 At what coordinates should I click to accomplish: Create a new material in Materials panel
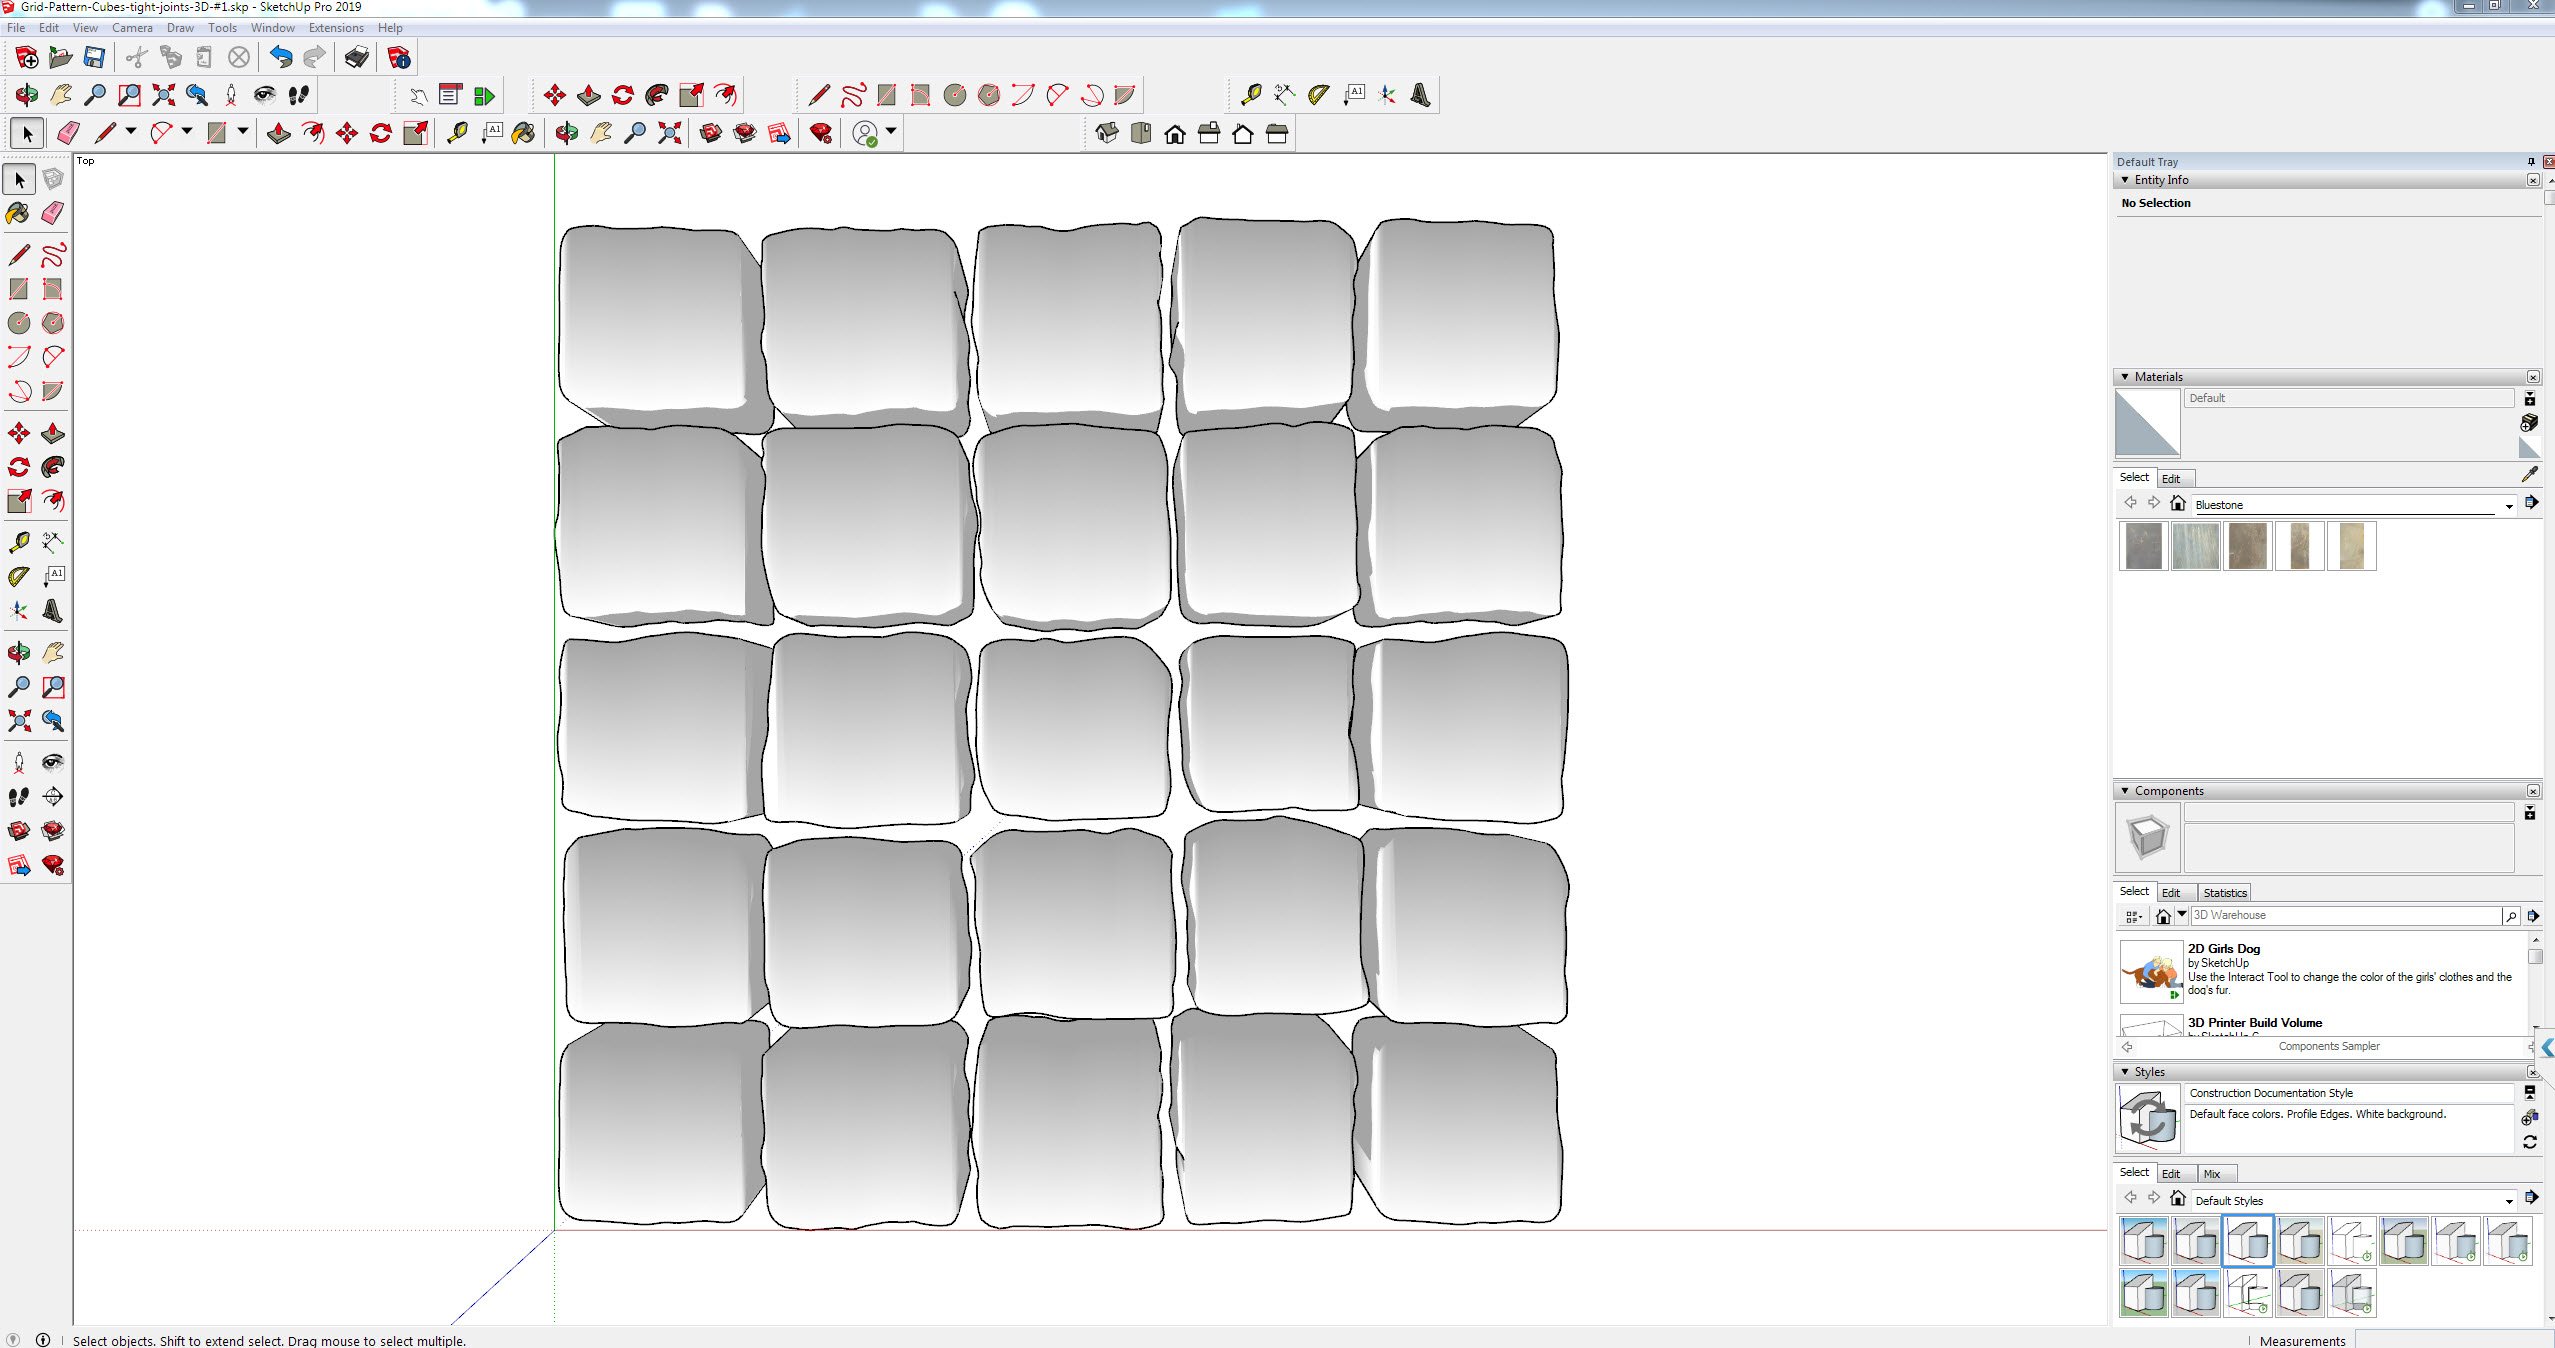[2532, 423]
